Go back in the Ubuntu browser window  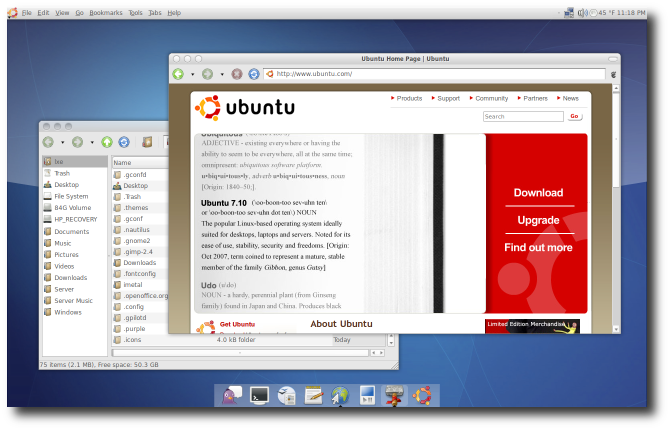(x=178, y=74)
